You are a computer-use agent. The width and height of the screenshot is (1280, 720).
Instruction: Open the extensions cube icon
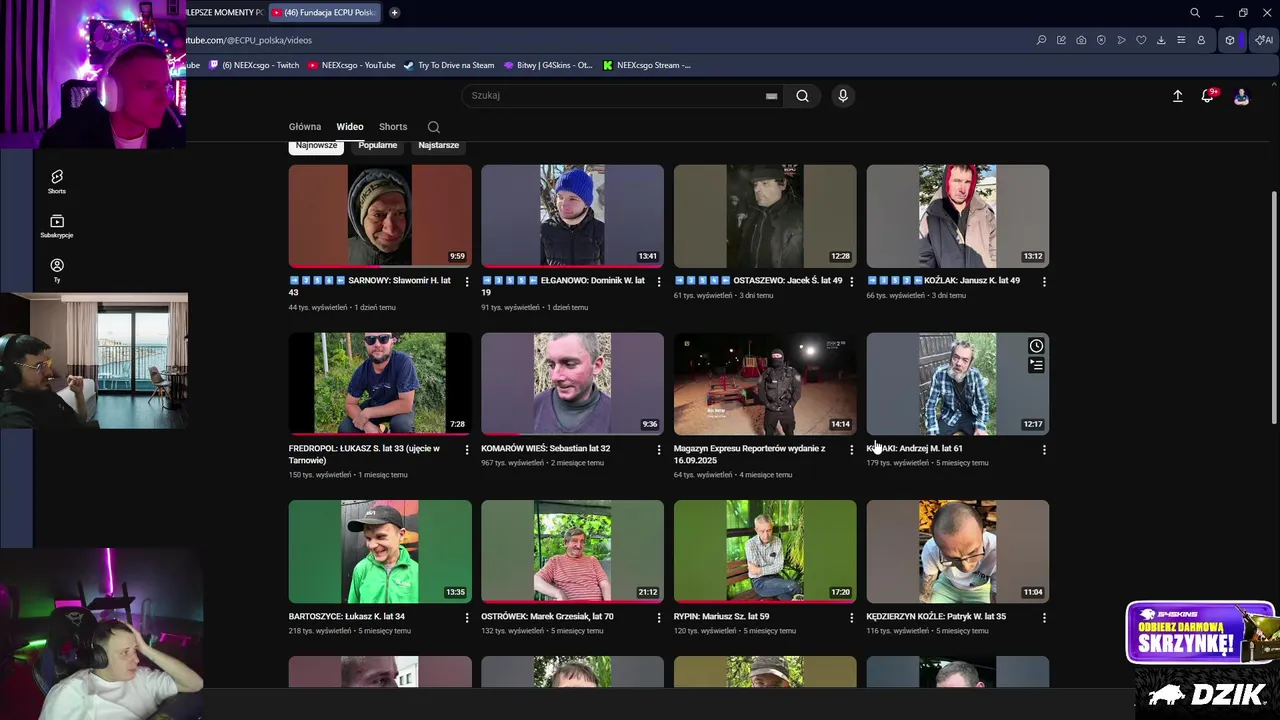[x=1230, y=40]
